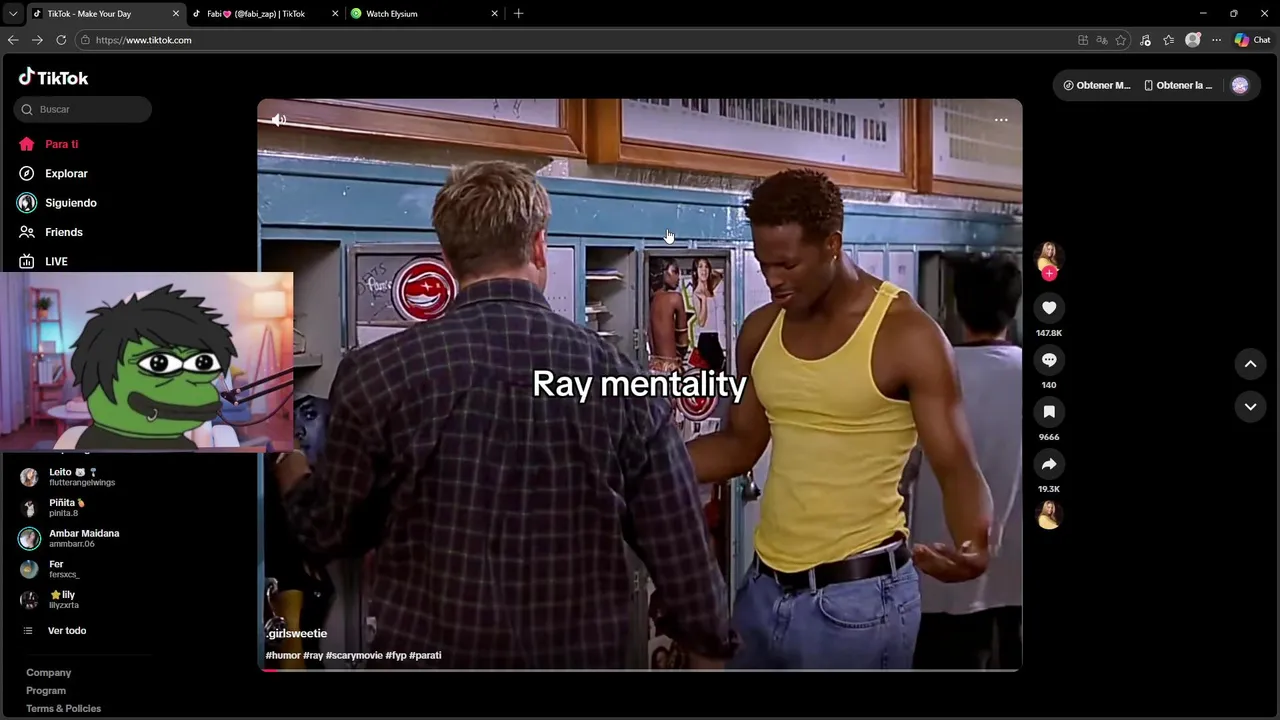
Task: Click the #fyp hashtag
Action: 396,656
